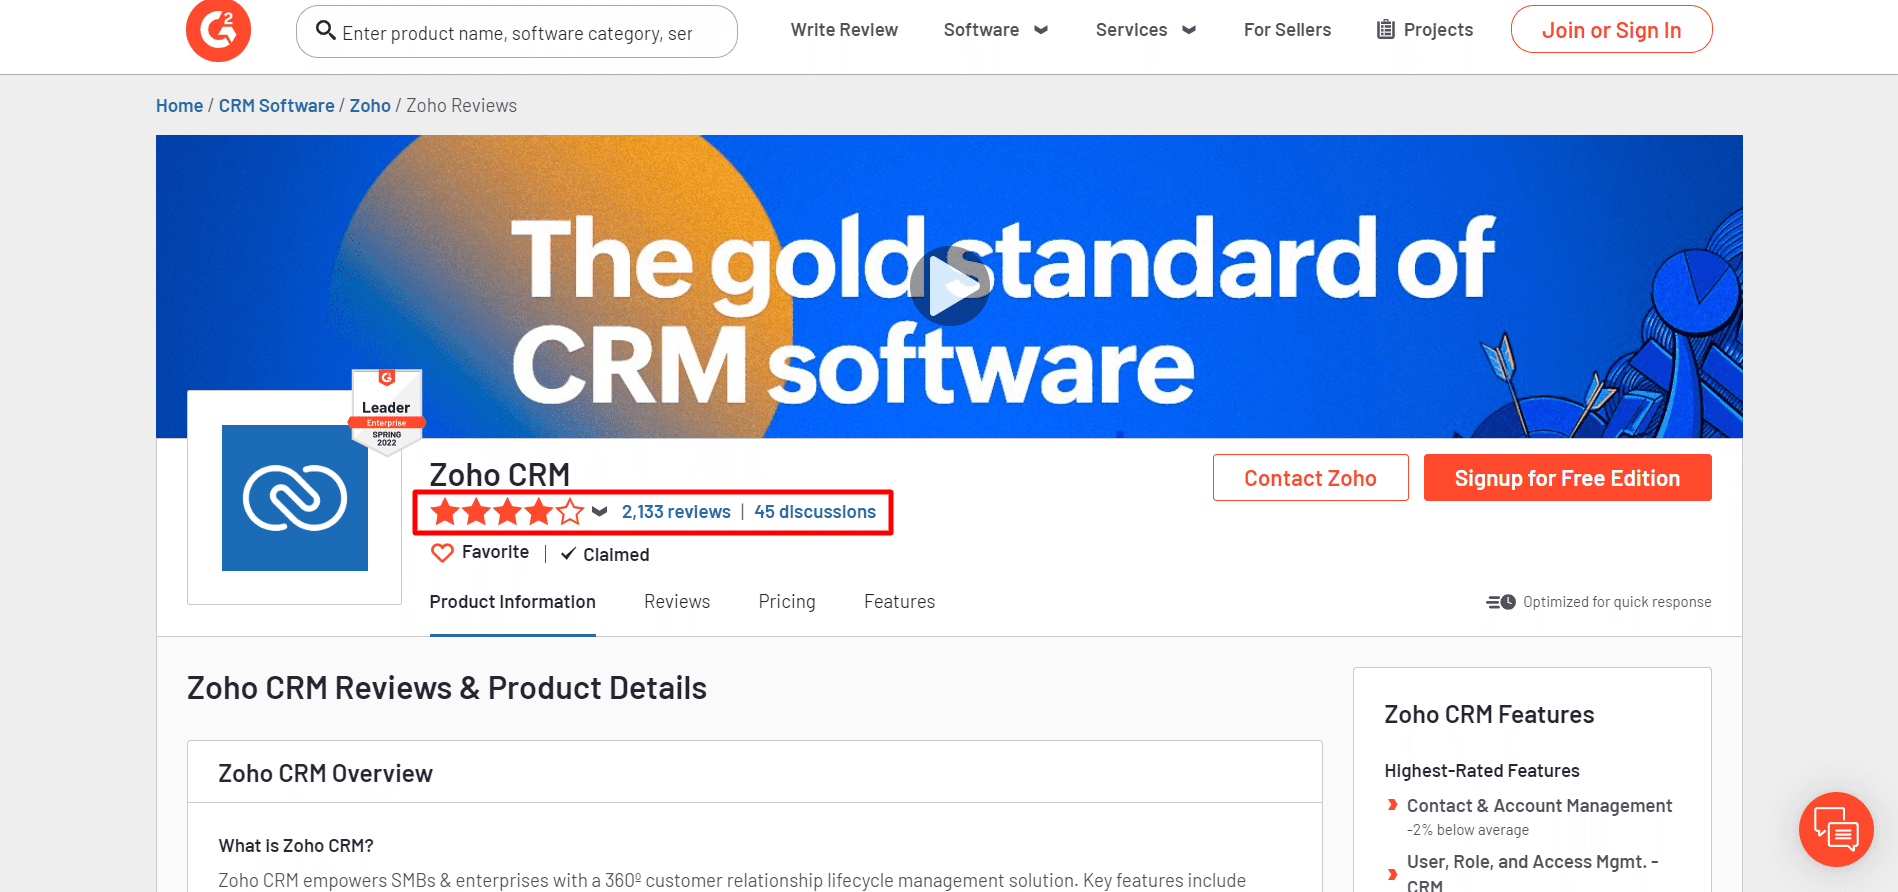Click the arrow beside Contact & Account Management
This screenshot has width=1898, height=892.
[x=1392, y=805]
